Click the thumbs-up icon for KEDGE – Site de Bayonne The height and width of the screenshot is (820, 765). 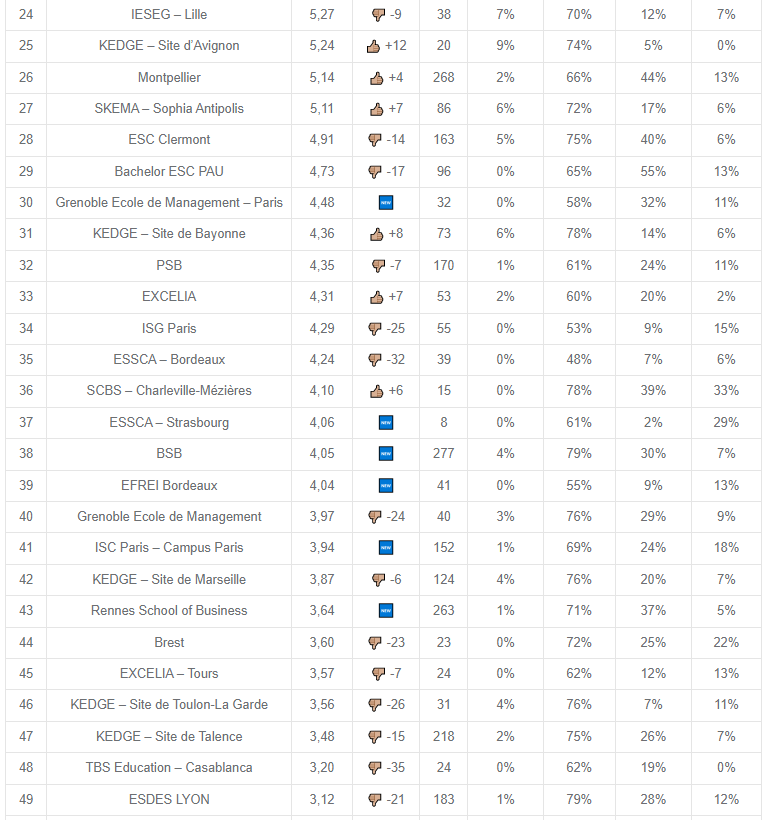click(x=377, y=234)
